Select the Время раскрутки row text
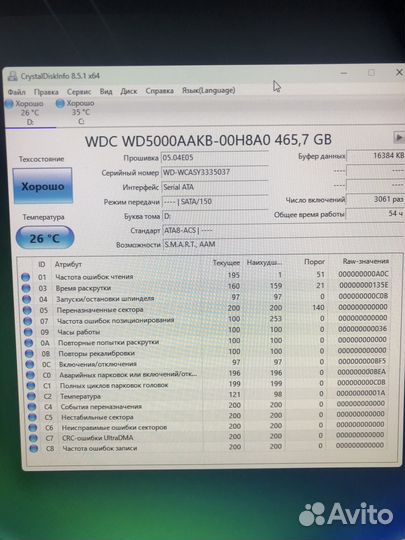The height and width of the screenshot is (540, 405). point(83,288)
